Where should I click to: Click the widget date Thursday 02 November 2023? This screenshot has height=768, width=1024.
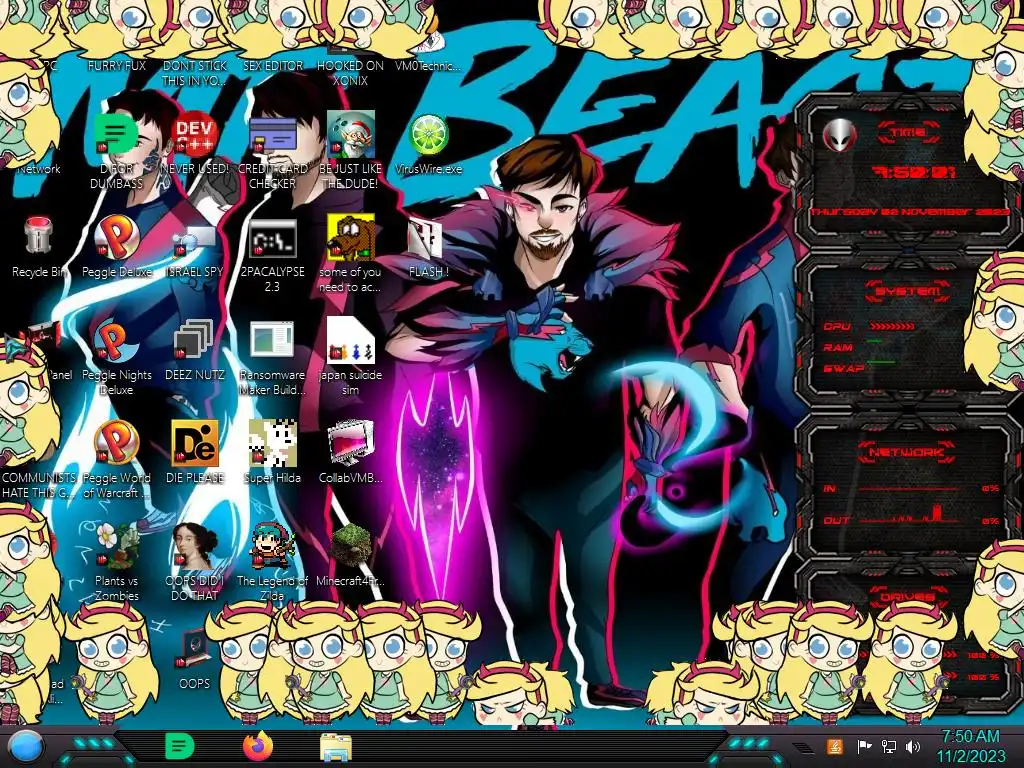pyautogui.click(x=909, y=212)
